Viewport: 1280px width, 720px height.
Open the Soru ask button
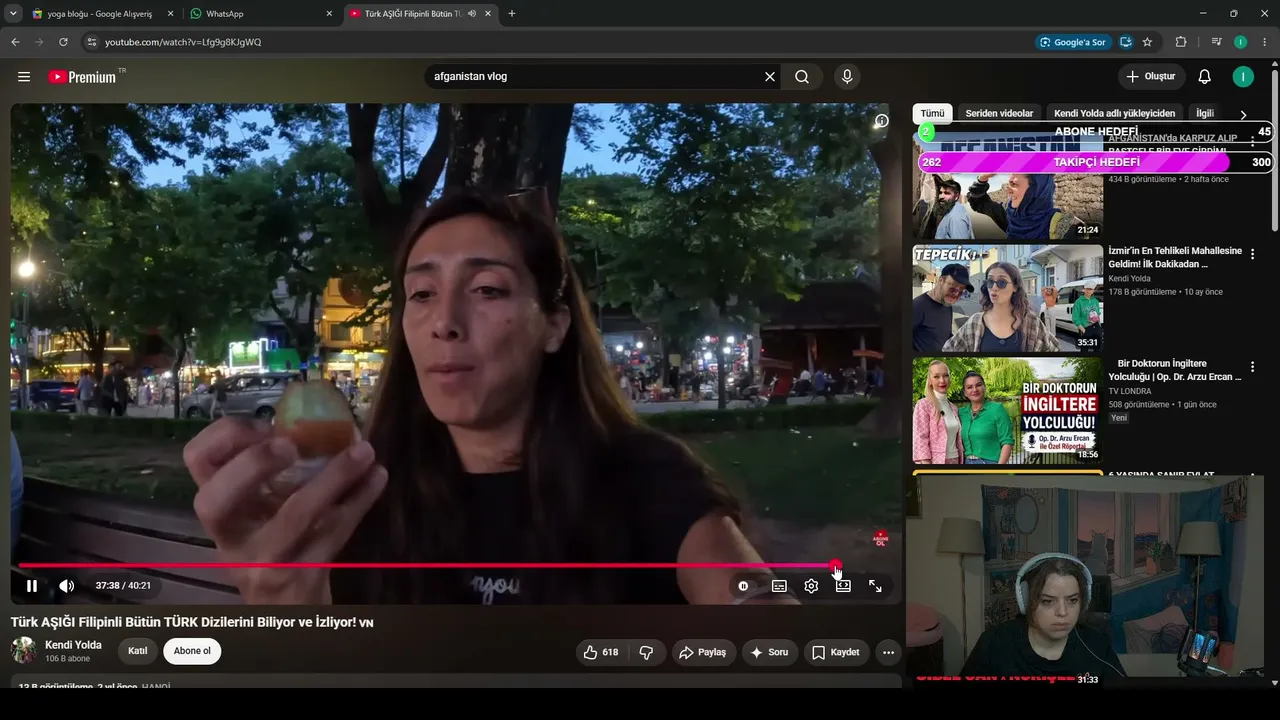tap(769, 652)
